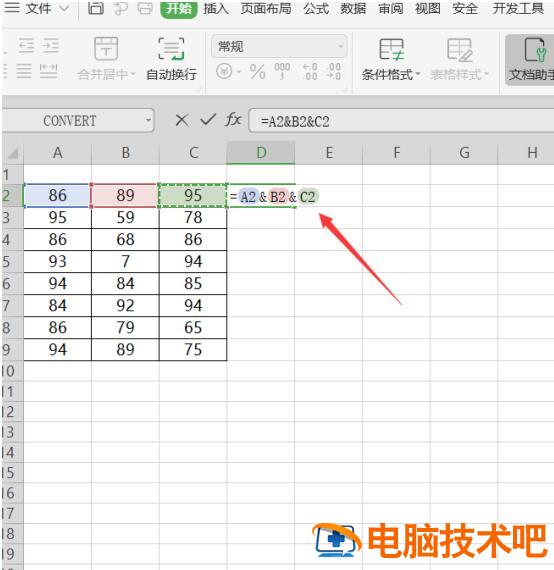Click the select-all corner triangle

tap(13, 153)
